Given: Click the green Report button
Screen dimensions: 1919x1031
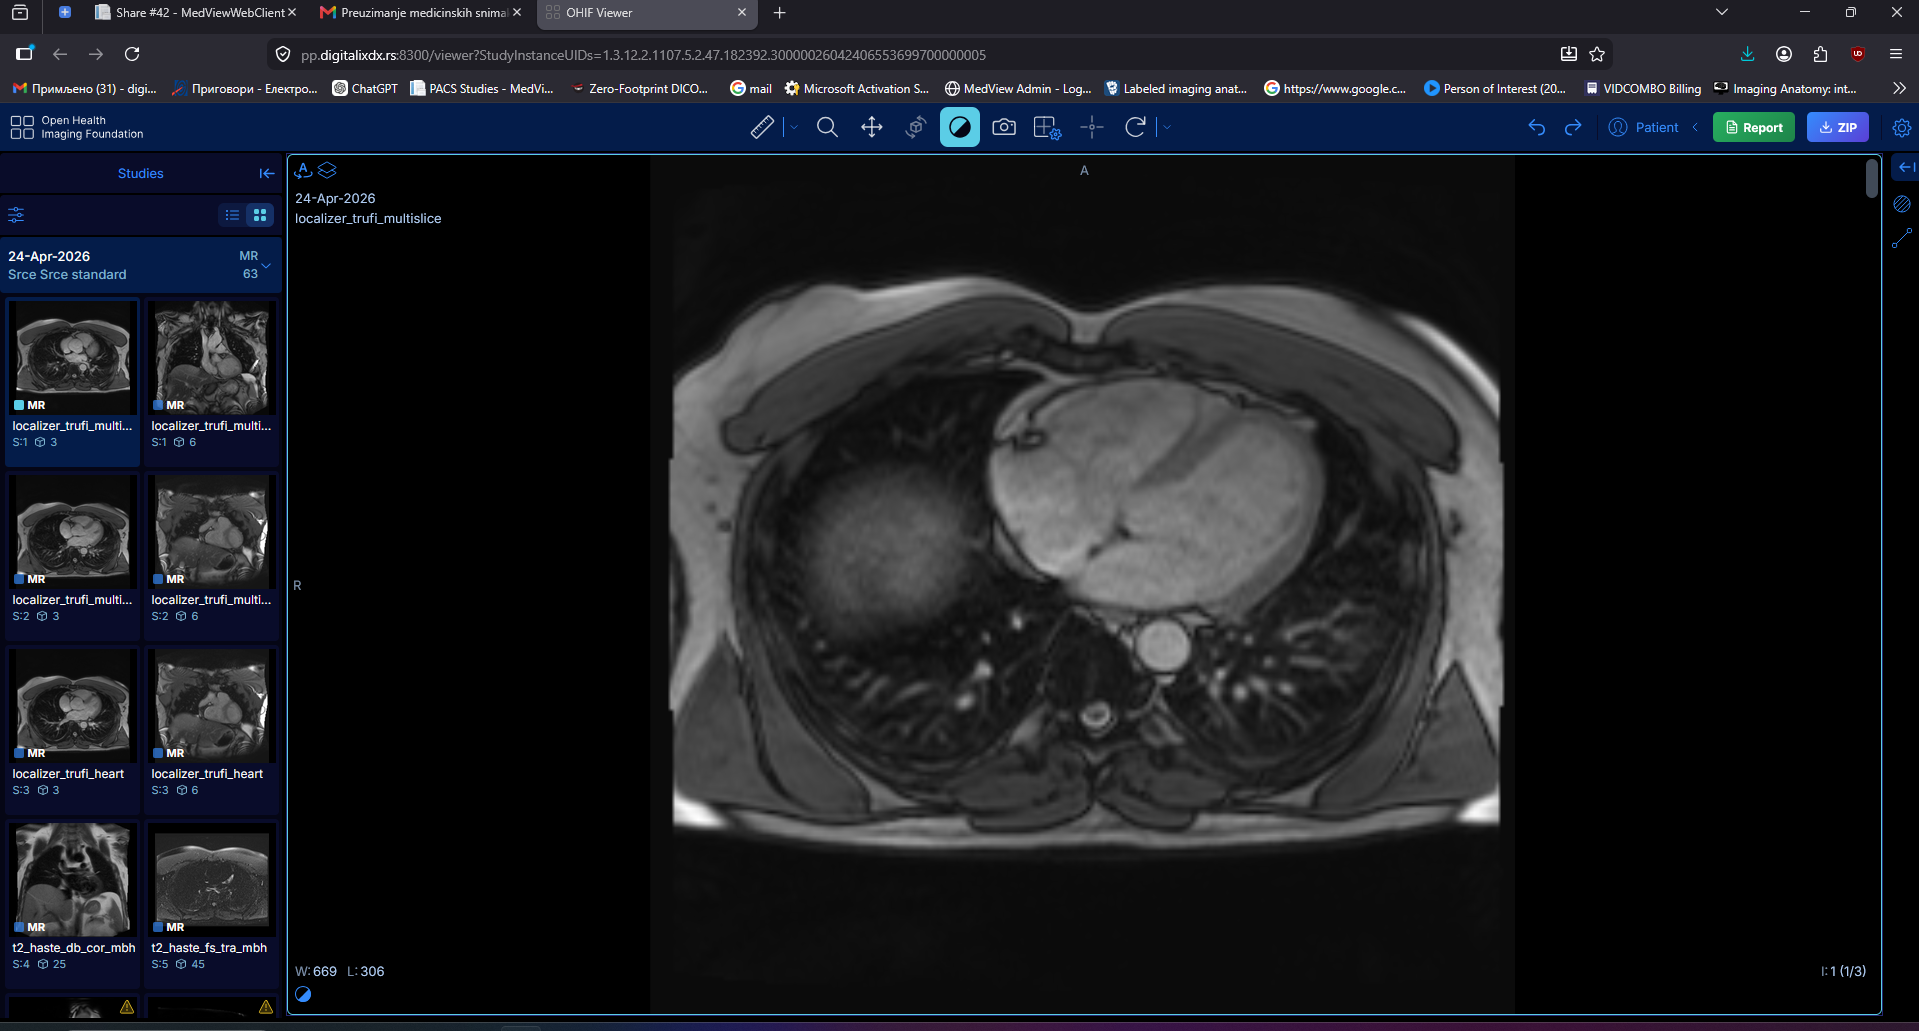Looking at the screenshot, I should pos(1754,127).
